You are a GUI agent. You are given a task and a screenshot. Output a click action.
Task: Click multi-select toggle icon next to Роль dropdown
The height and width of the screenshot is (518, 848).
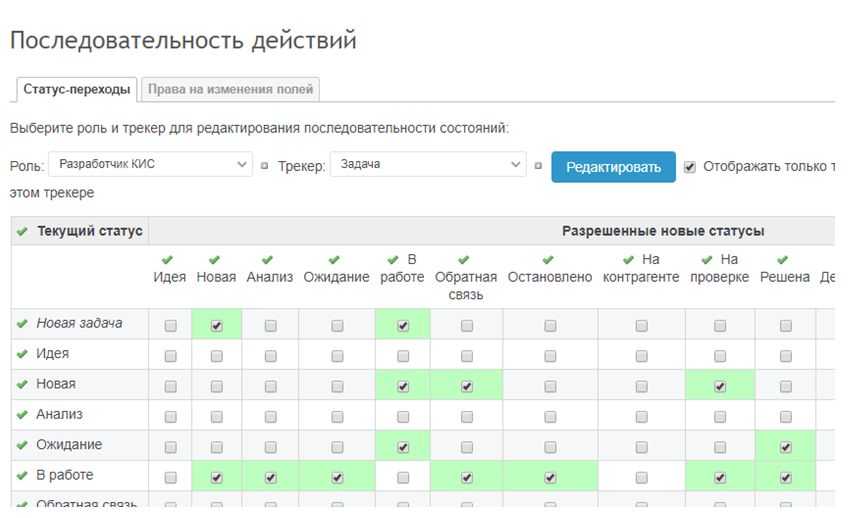(x=265, y=166)
